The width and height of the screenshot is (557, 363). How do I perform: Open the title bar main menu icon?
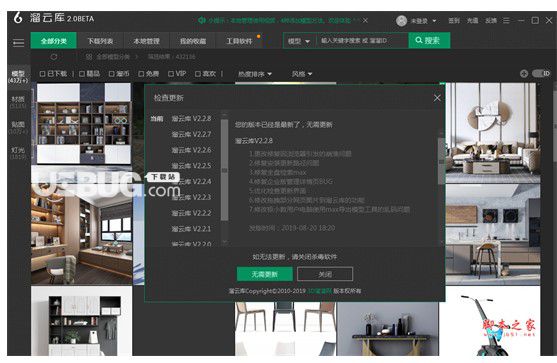[506, 21]
